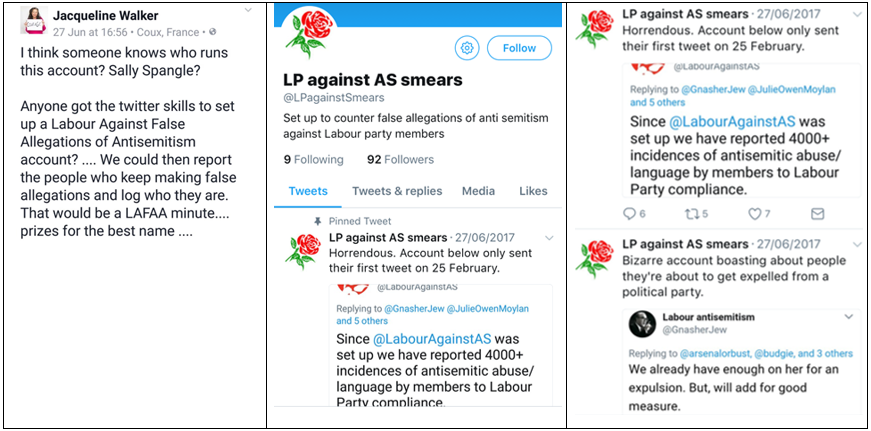This screenshot has height=431, width=871.
Task: Expand the quoted GnasherJew tweet chevron
Action: tap(849, 316)
